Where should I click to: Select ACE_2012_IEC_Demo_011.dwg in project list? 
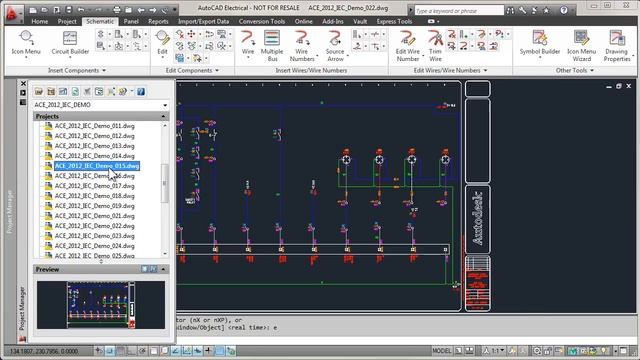94,126
